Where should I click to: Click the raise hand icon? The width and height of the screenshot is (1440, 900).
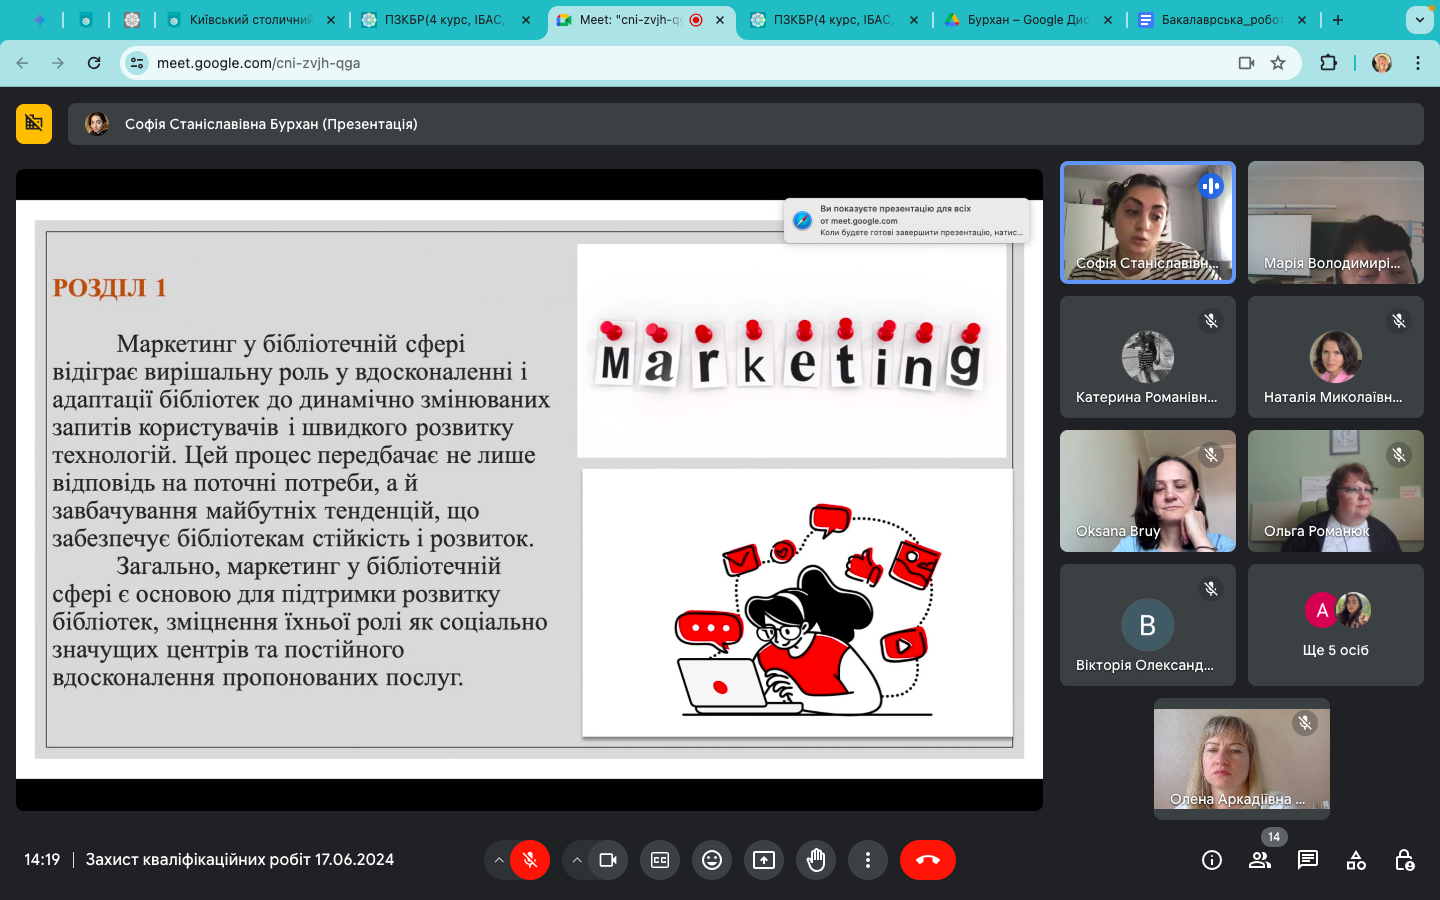[x=816, y=860]
